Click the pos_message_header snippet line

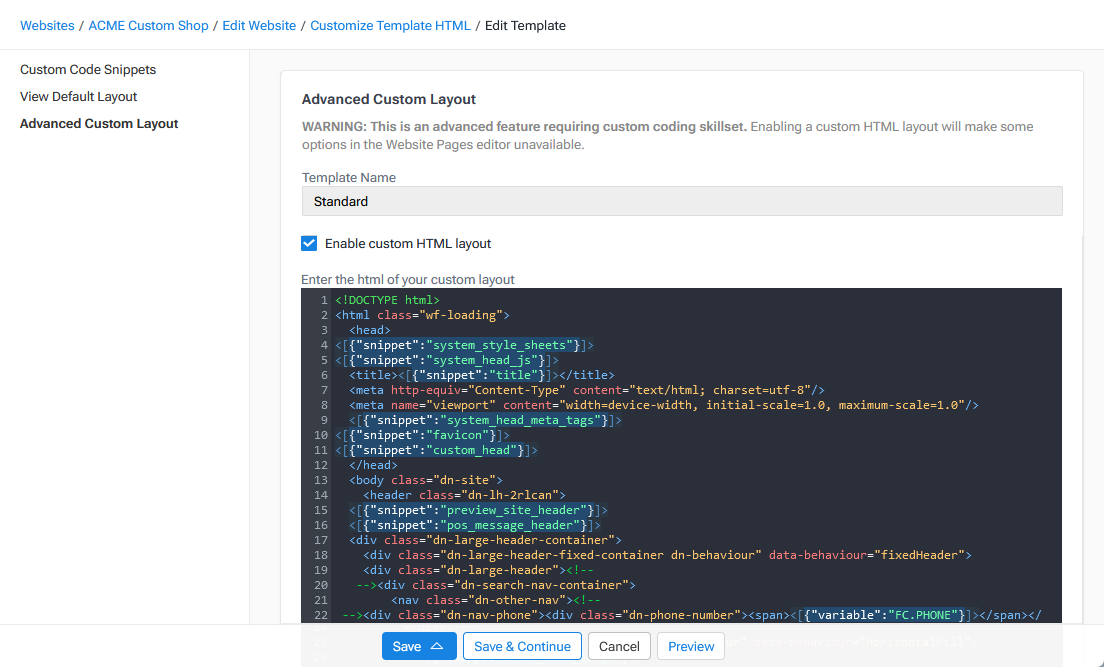tap(475, 525)
